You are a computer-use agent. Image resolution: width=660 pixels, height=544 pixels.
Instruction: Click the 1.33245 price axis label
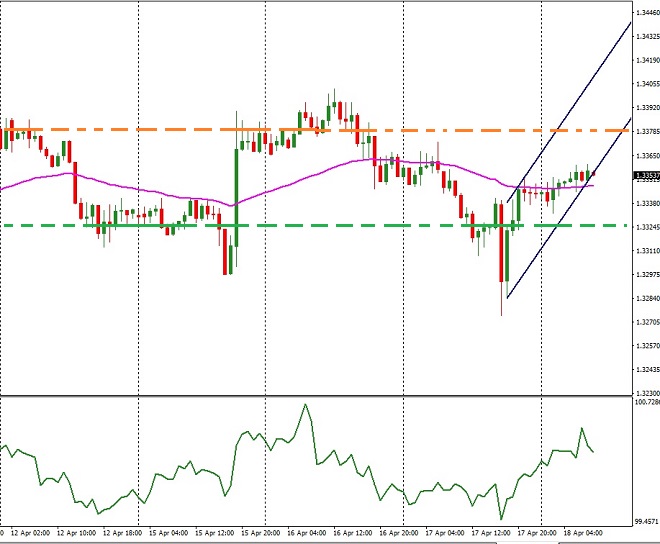coord(648,227)
